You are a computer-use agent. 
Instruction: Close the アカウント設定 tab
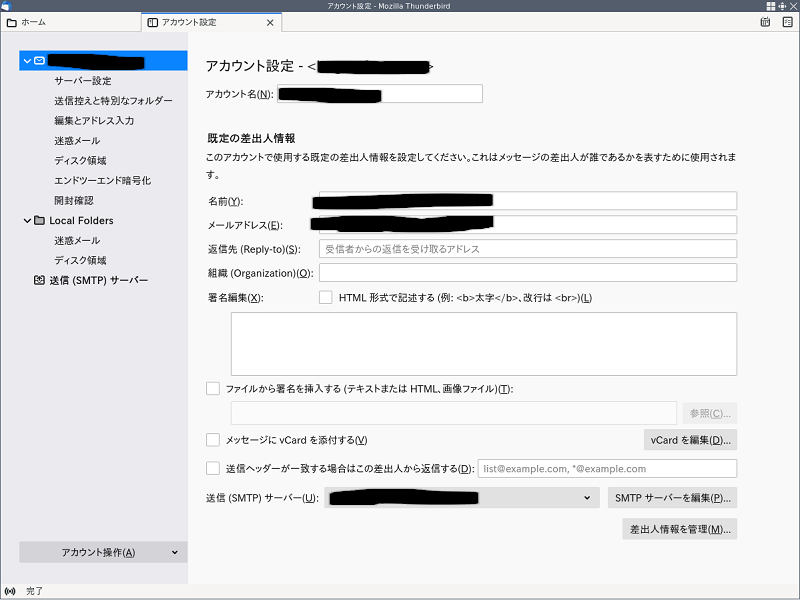click(x=270, y=22)
